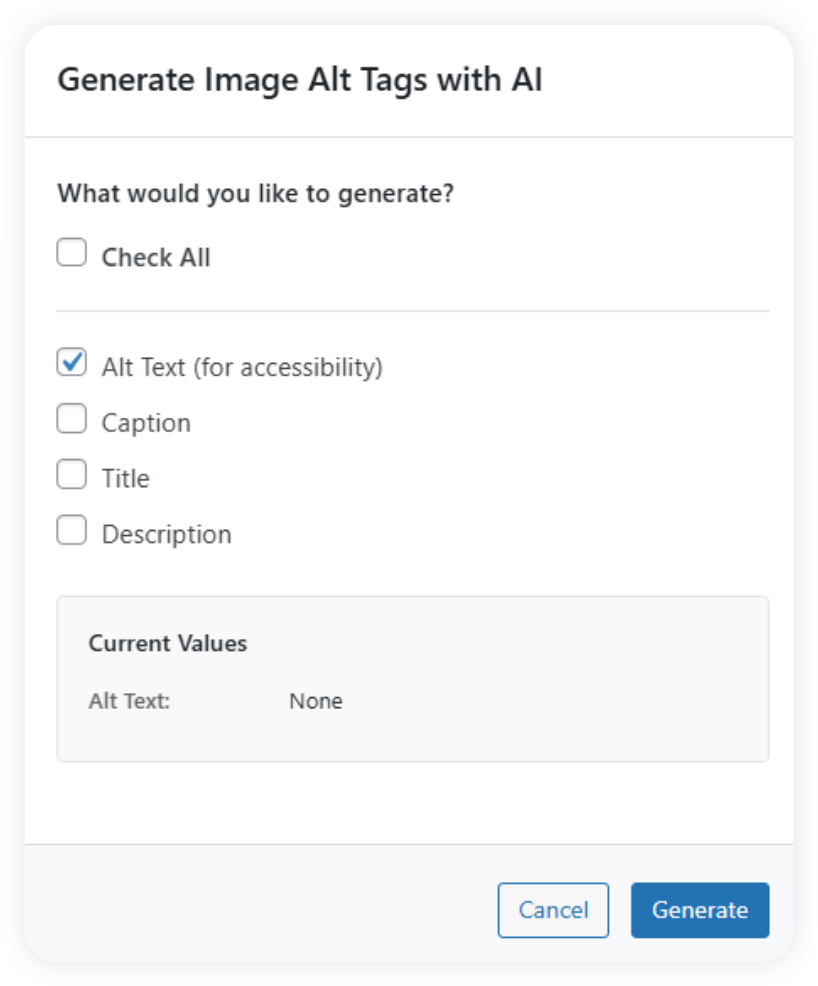Click the dialog title Generate Image Alt Tags

click(300, 80)
